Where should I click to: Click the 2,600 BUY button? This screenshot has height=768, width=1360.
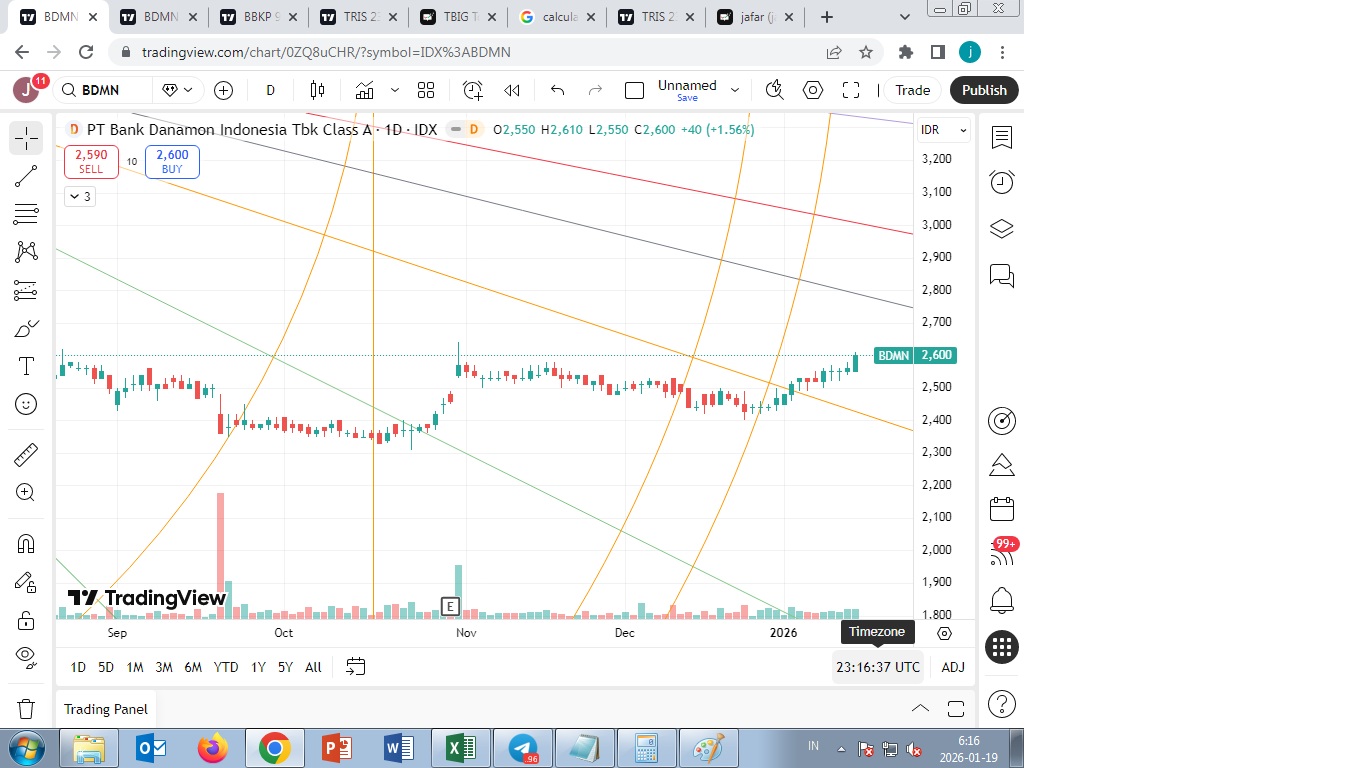point(172,161)
